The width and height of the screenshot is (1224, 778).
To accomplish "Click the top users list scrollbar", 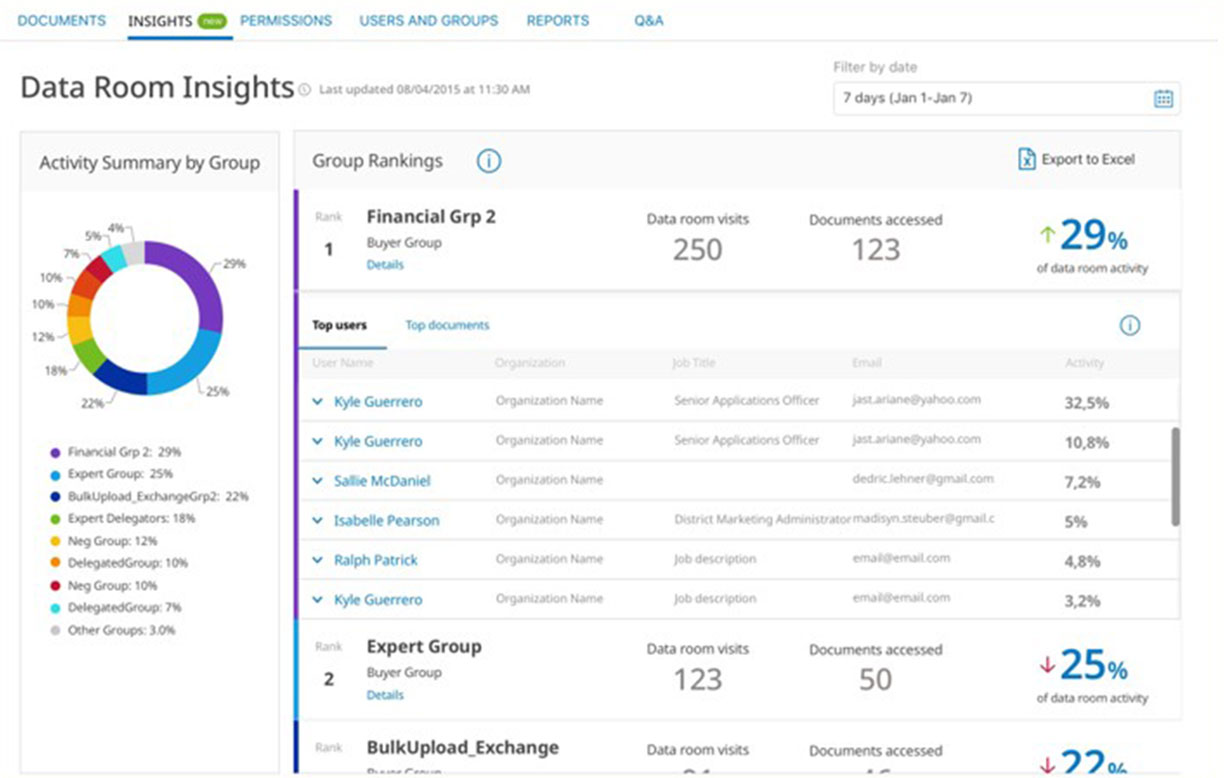I will pos(1175,475).
